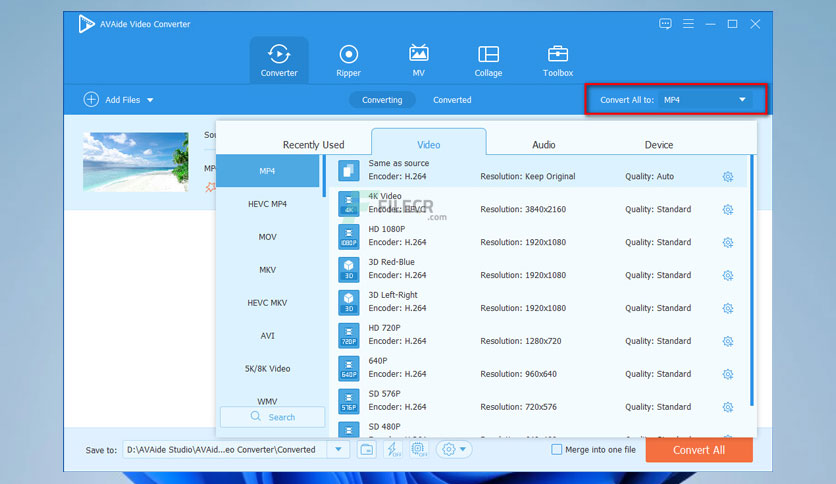Select the 5K/8K Video format
836x484 pixels.
268,369
